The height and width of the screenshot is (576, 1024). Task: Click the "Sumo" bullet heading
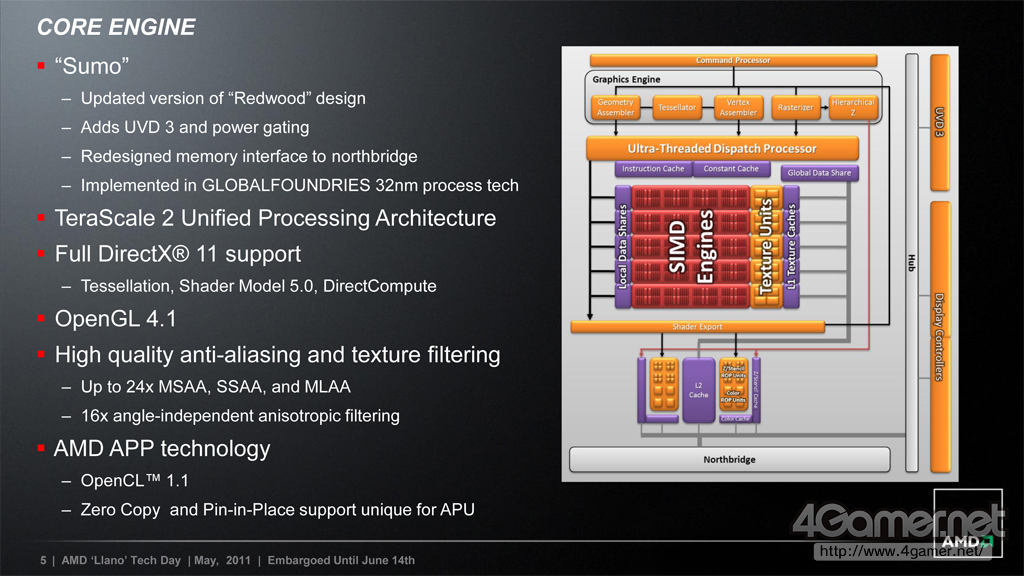tap(91, 66)
